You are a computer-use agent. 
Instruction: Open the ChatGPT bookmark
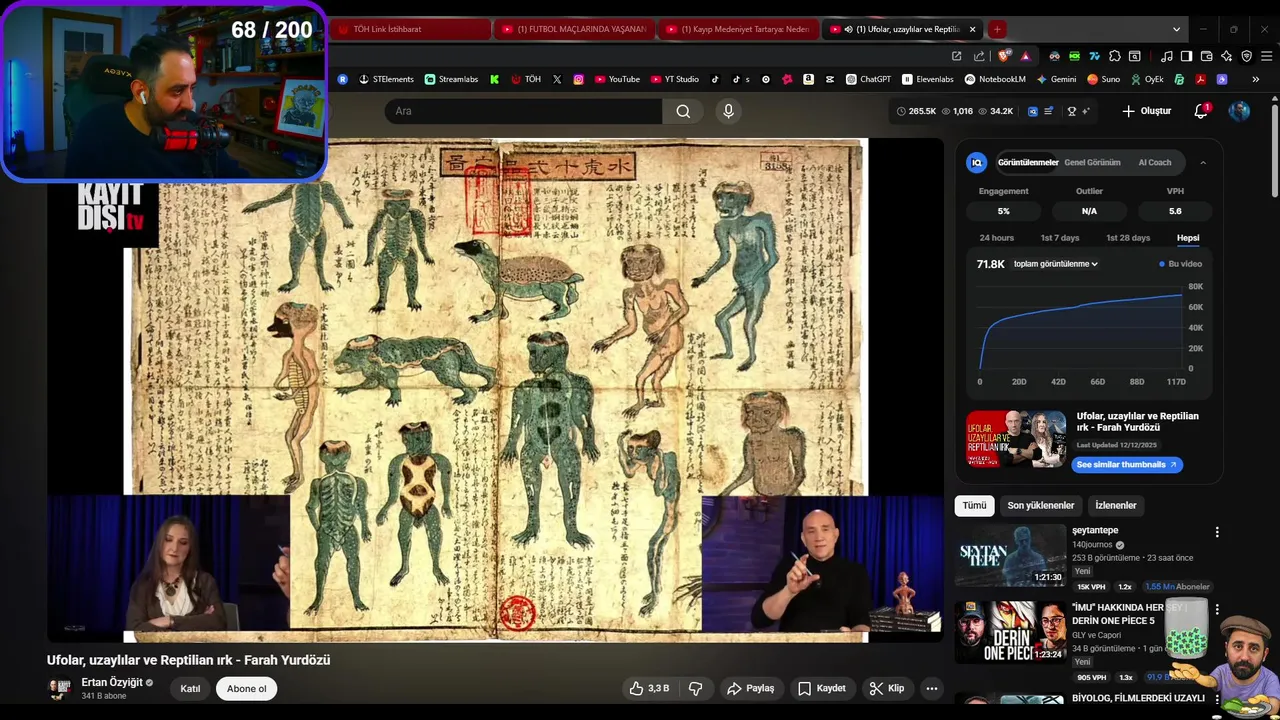(x=868, y=79)
